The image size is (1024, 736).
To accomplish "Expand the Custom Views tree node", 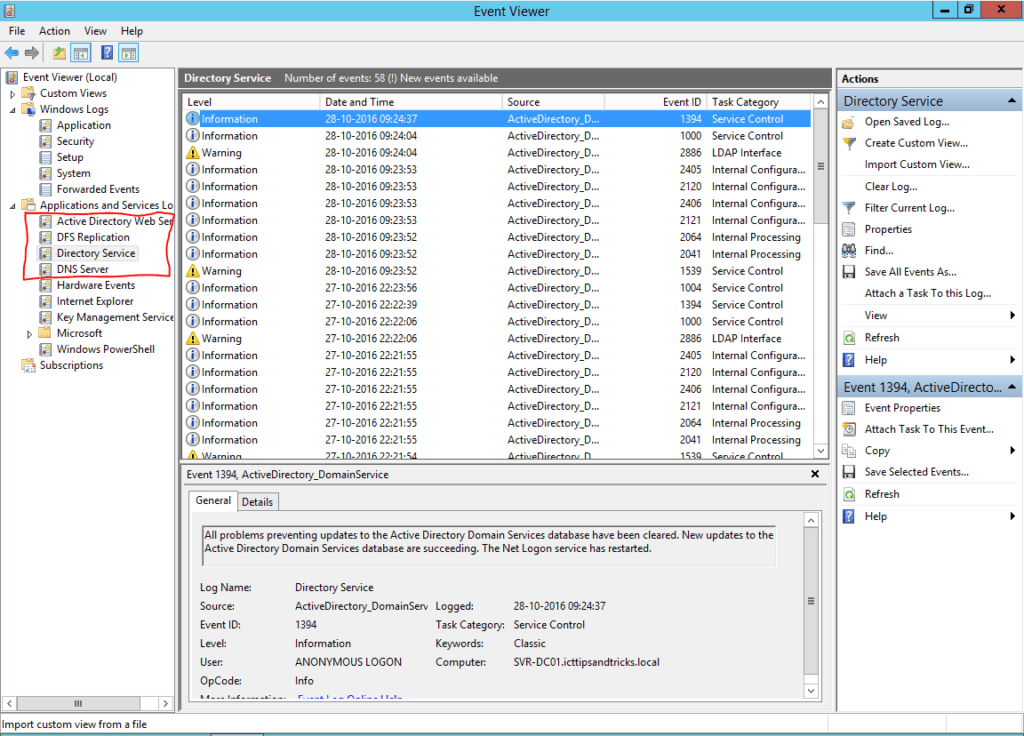I will [13, 93].
